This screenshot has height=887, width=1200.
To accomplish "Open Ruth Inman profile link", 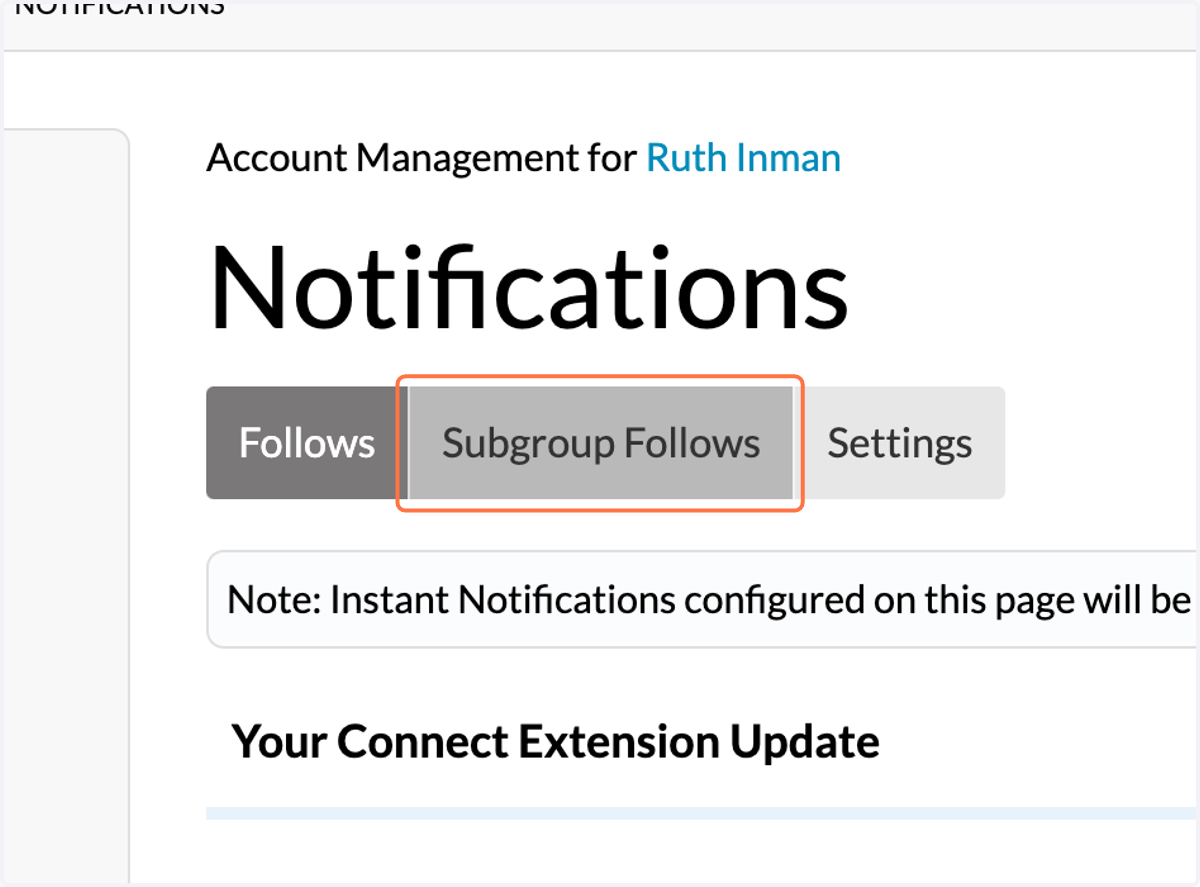I will coord(744,158).
